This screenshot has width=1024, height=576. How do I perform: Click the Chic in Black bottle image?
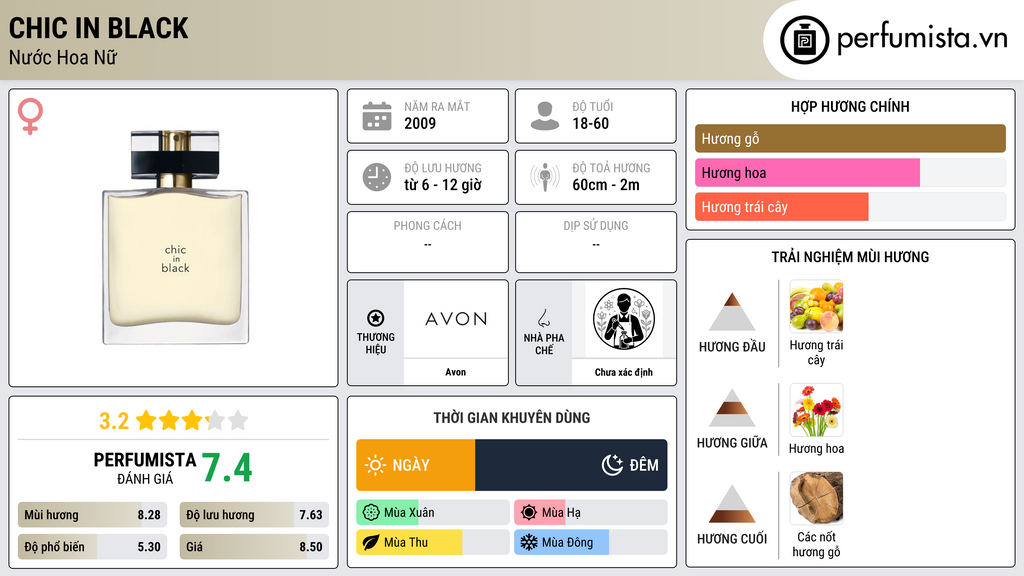coord(176,237)
